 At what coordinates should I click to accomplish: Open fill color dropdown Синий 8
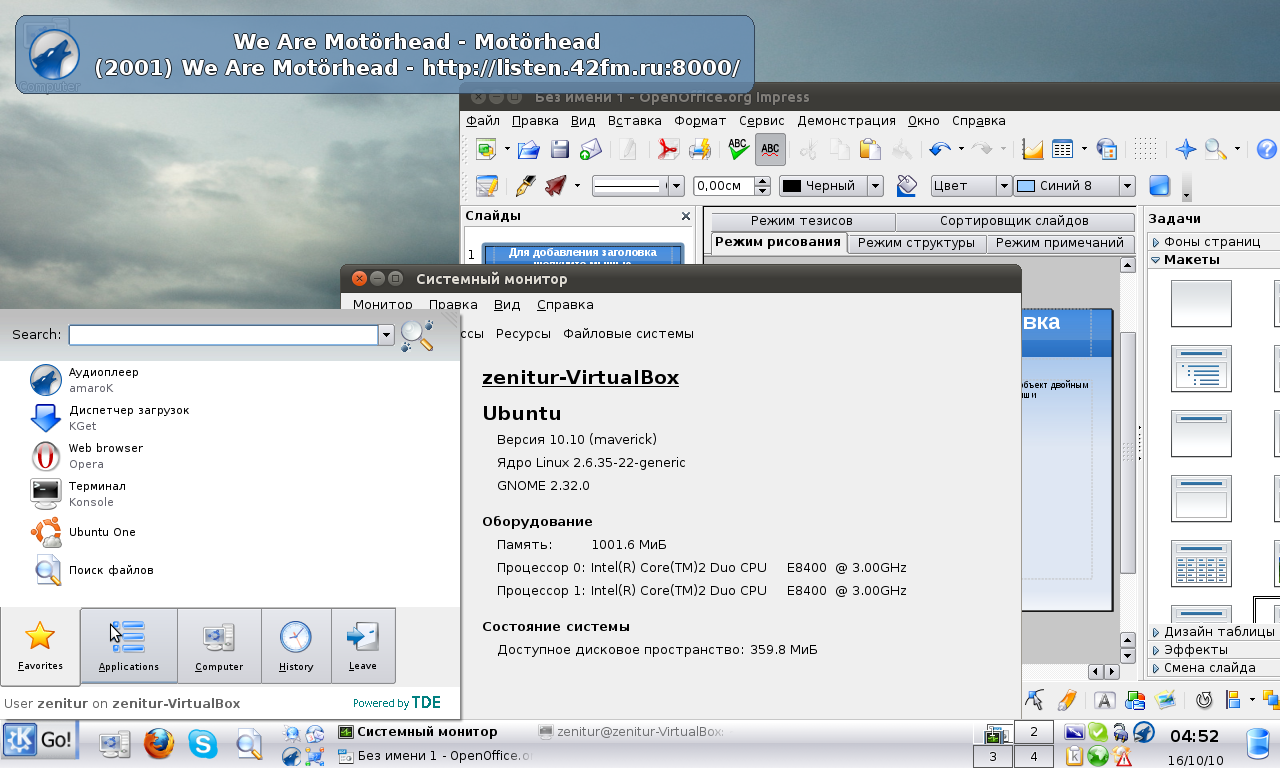(1127, 186)
